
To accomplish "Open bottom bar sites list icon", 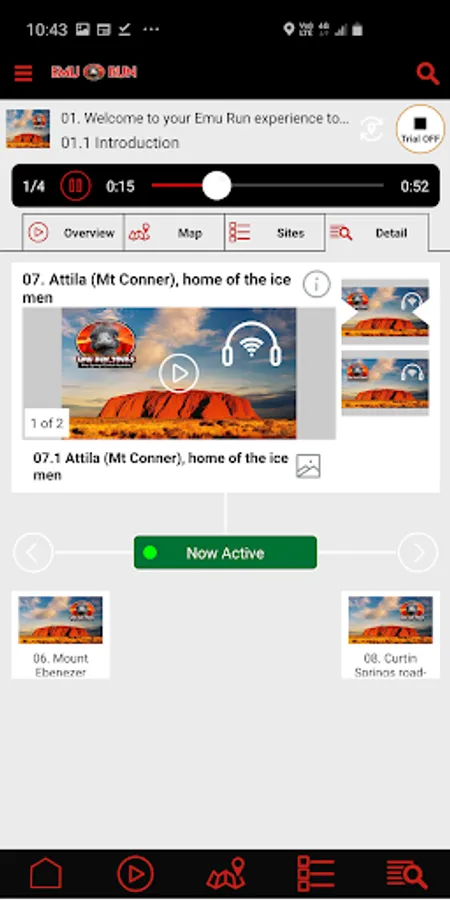I will 316,875.
